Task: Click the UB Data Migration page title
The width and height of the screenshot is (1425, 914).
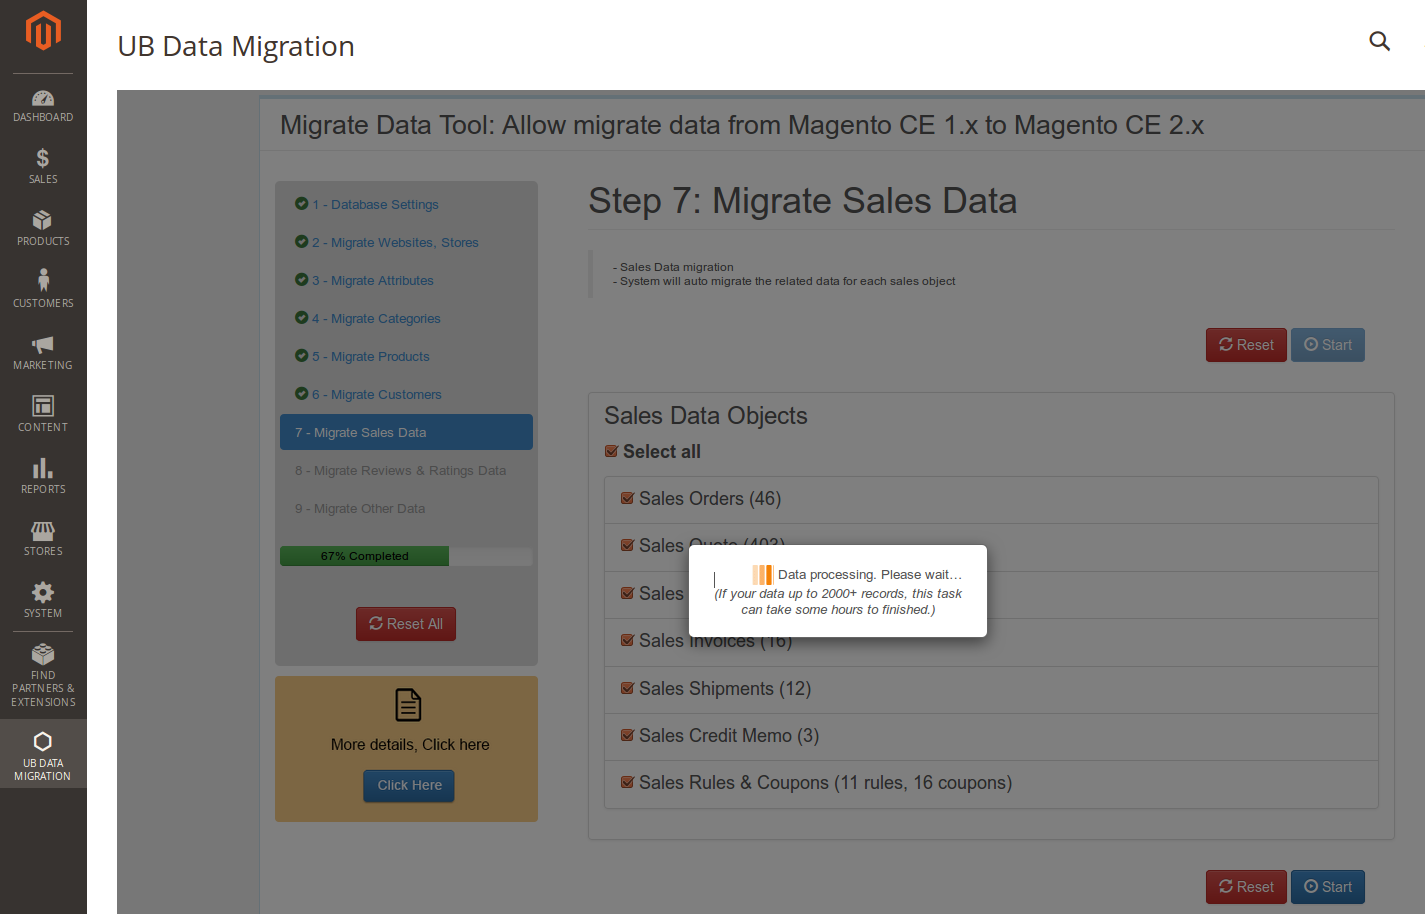Action: click(236, 46)
